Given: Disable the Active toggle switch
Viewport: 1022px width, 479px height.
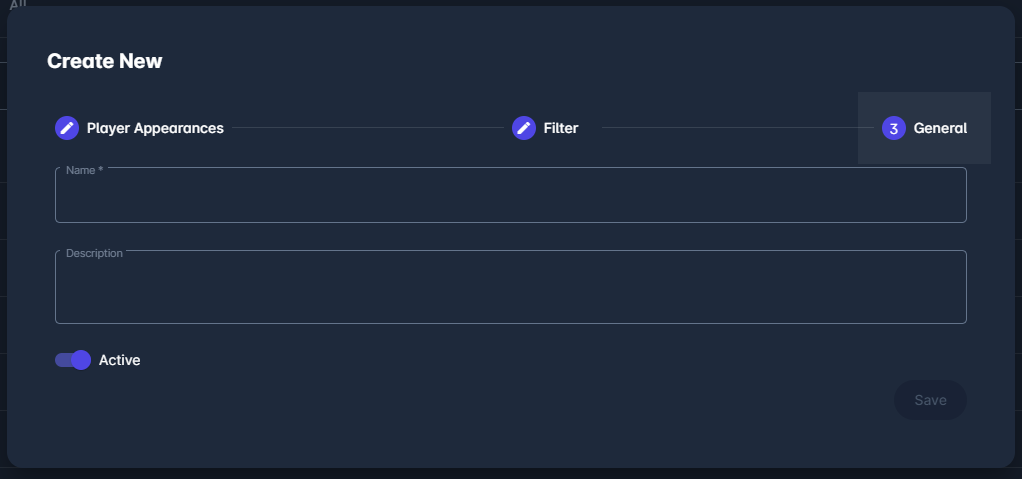Looking at the screenshot, I should [x=73, y=360].
